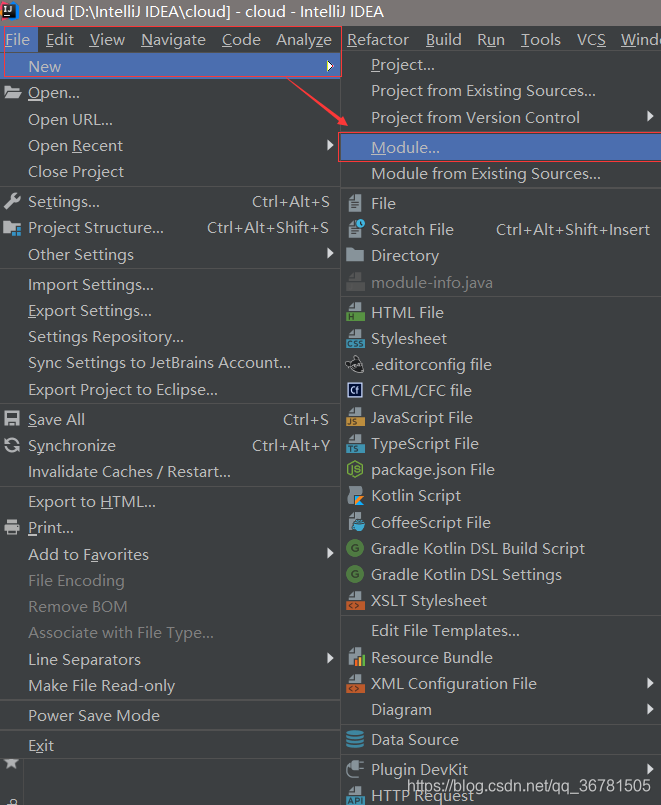661x805 pixels.
Task: Click the Favorites star icon in sidebar
Action: coord(11,763)
